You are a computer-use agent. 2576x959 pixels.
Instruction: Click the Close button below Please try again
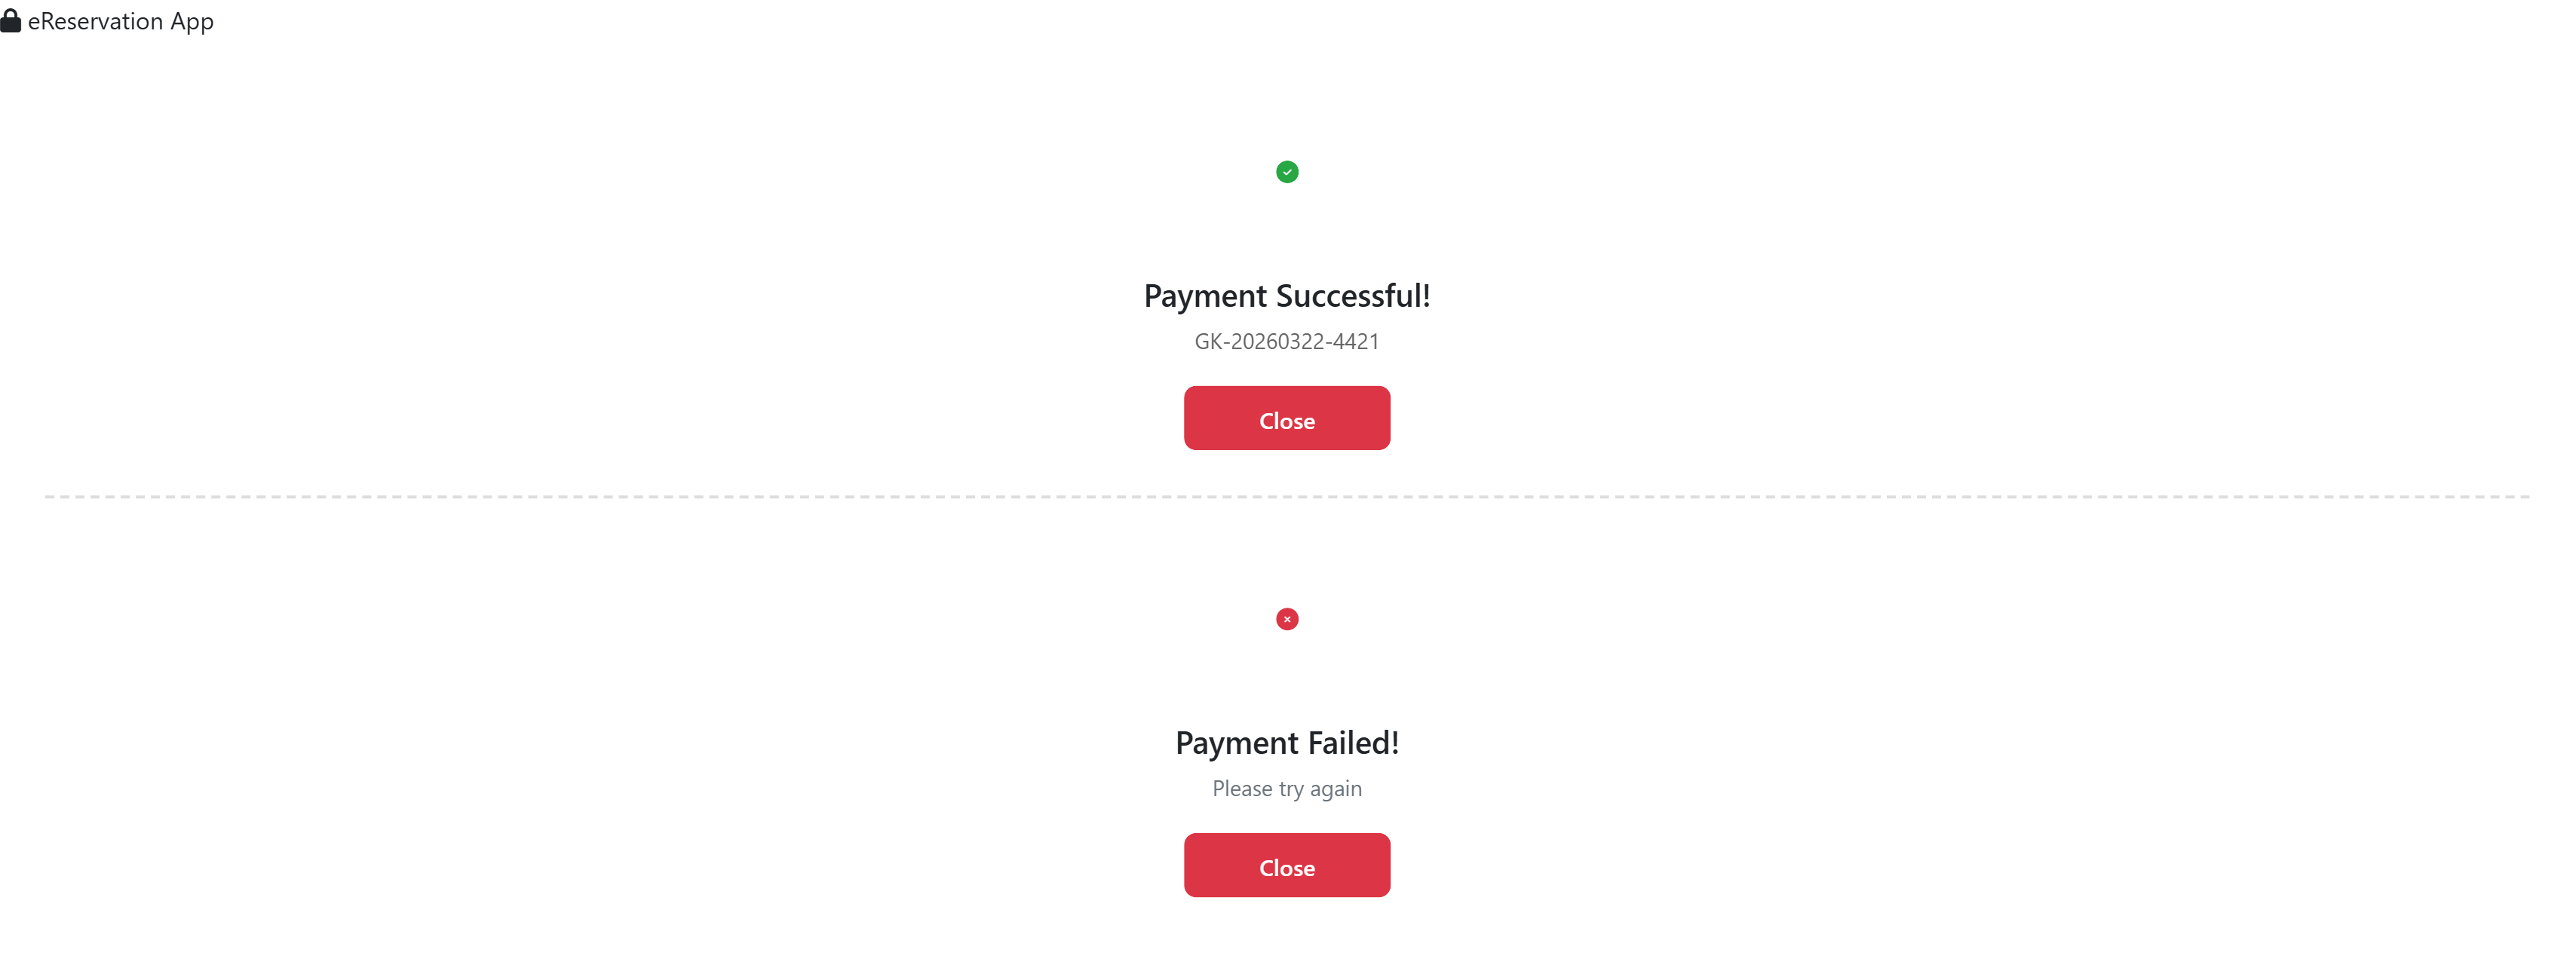pos(1287,865)
